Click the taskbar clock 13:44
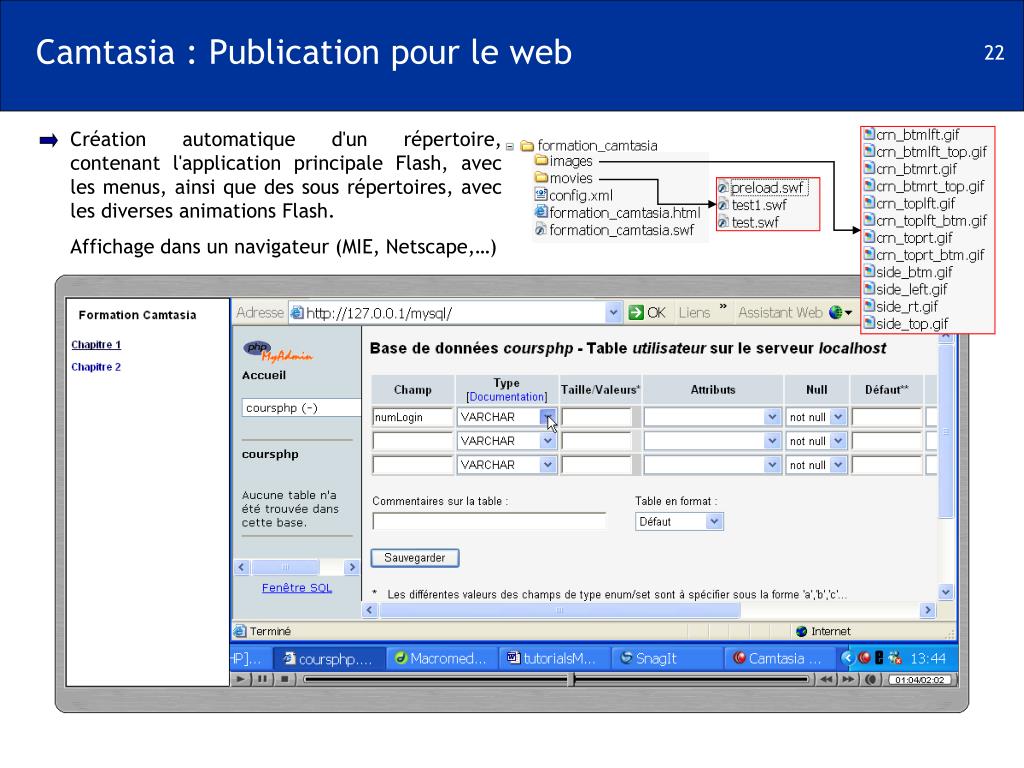 pos(927,658)
